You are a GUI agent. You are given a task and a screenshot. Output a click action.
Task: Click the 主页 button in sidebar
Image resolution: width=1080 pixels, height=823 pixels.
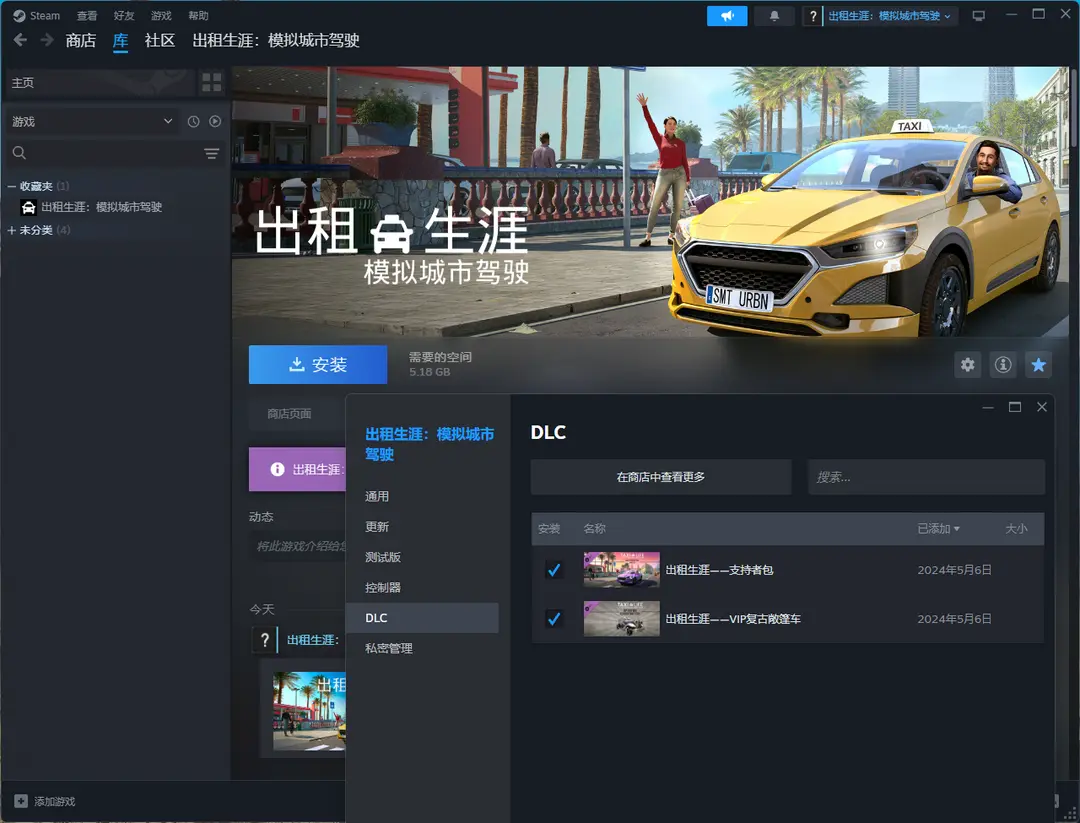point(100,83)
